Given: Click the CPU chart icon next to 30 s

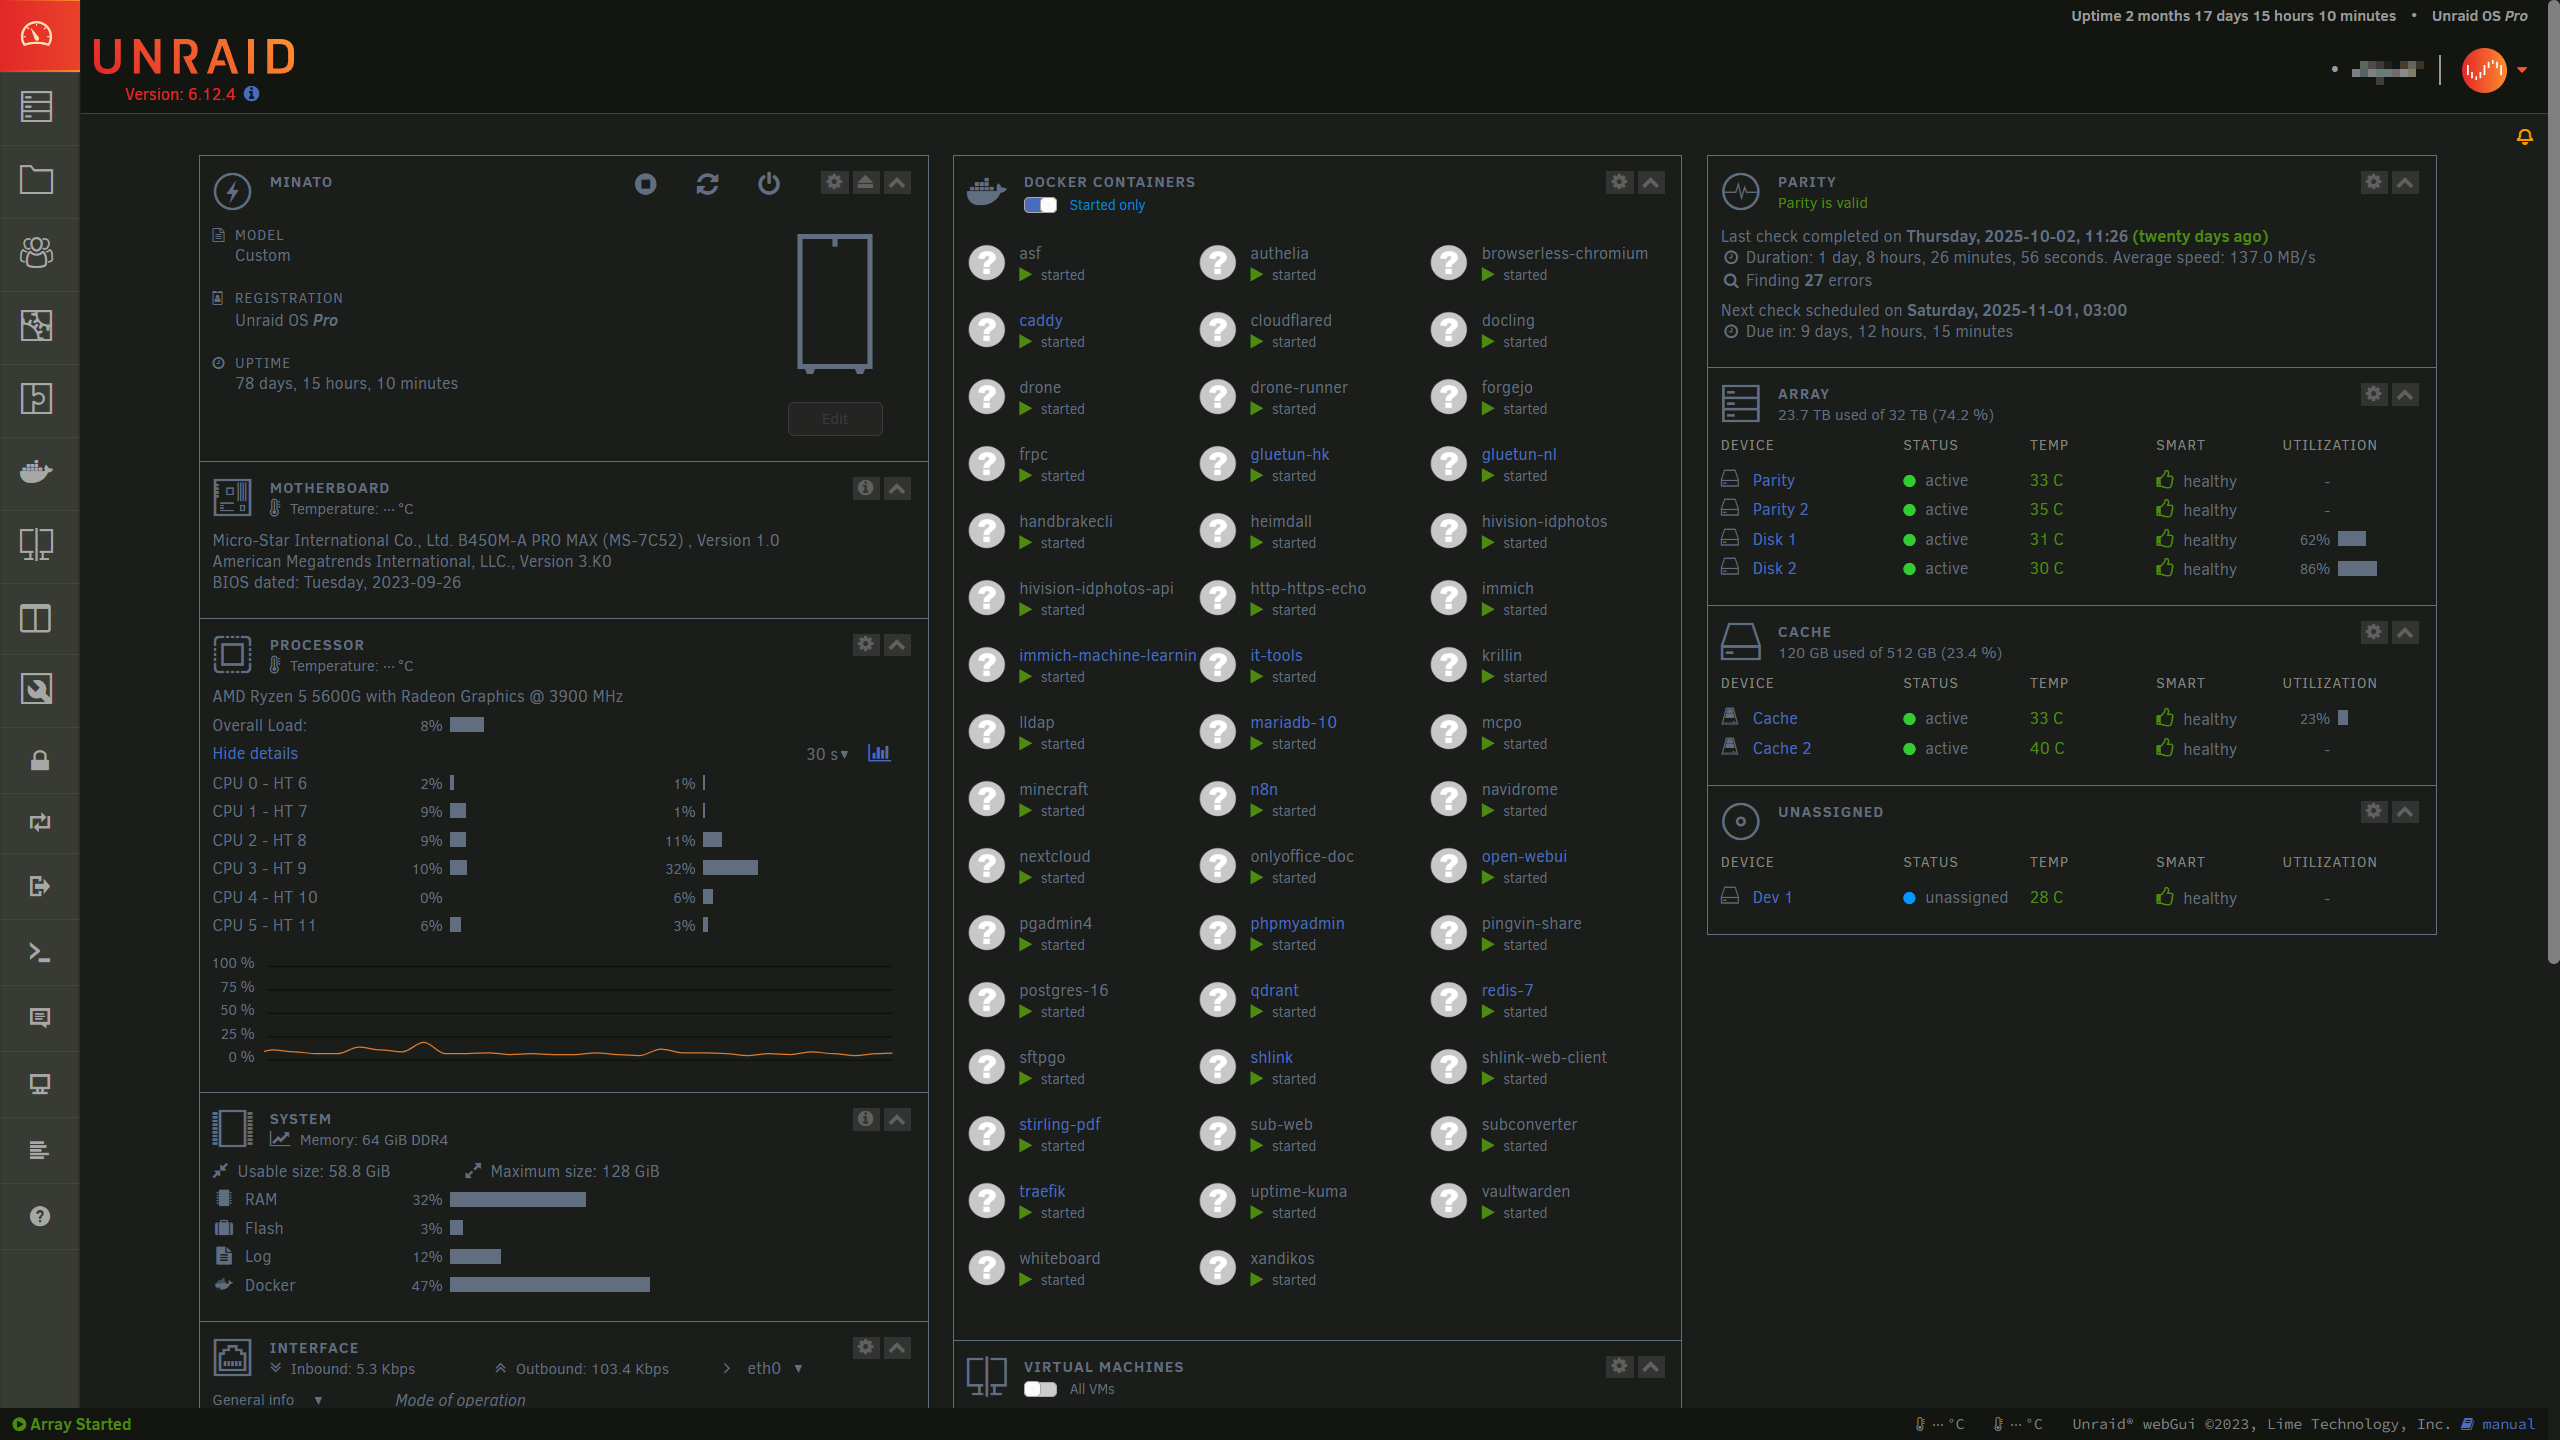Looking at the screenshot, I should pyautogui.click(x=879, y=753).
